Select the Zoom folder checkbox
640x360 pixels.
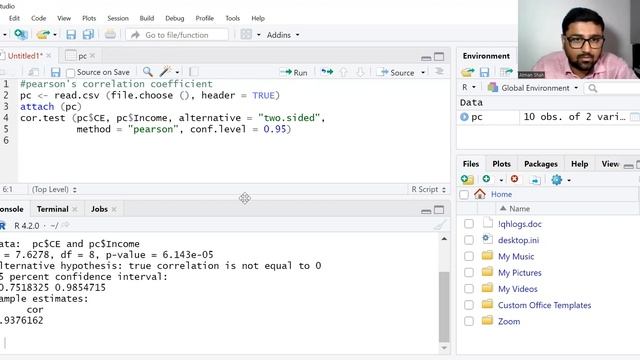coord(469,321)
